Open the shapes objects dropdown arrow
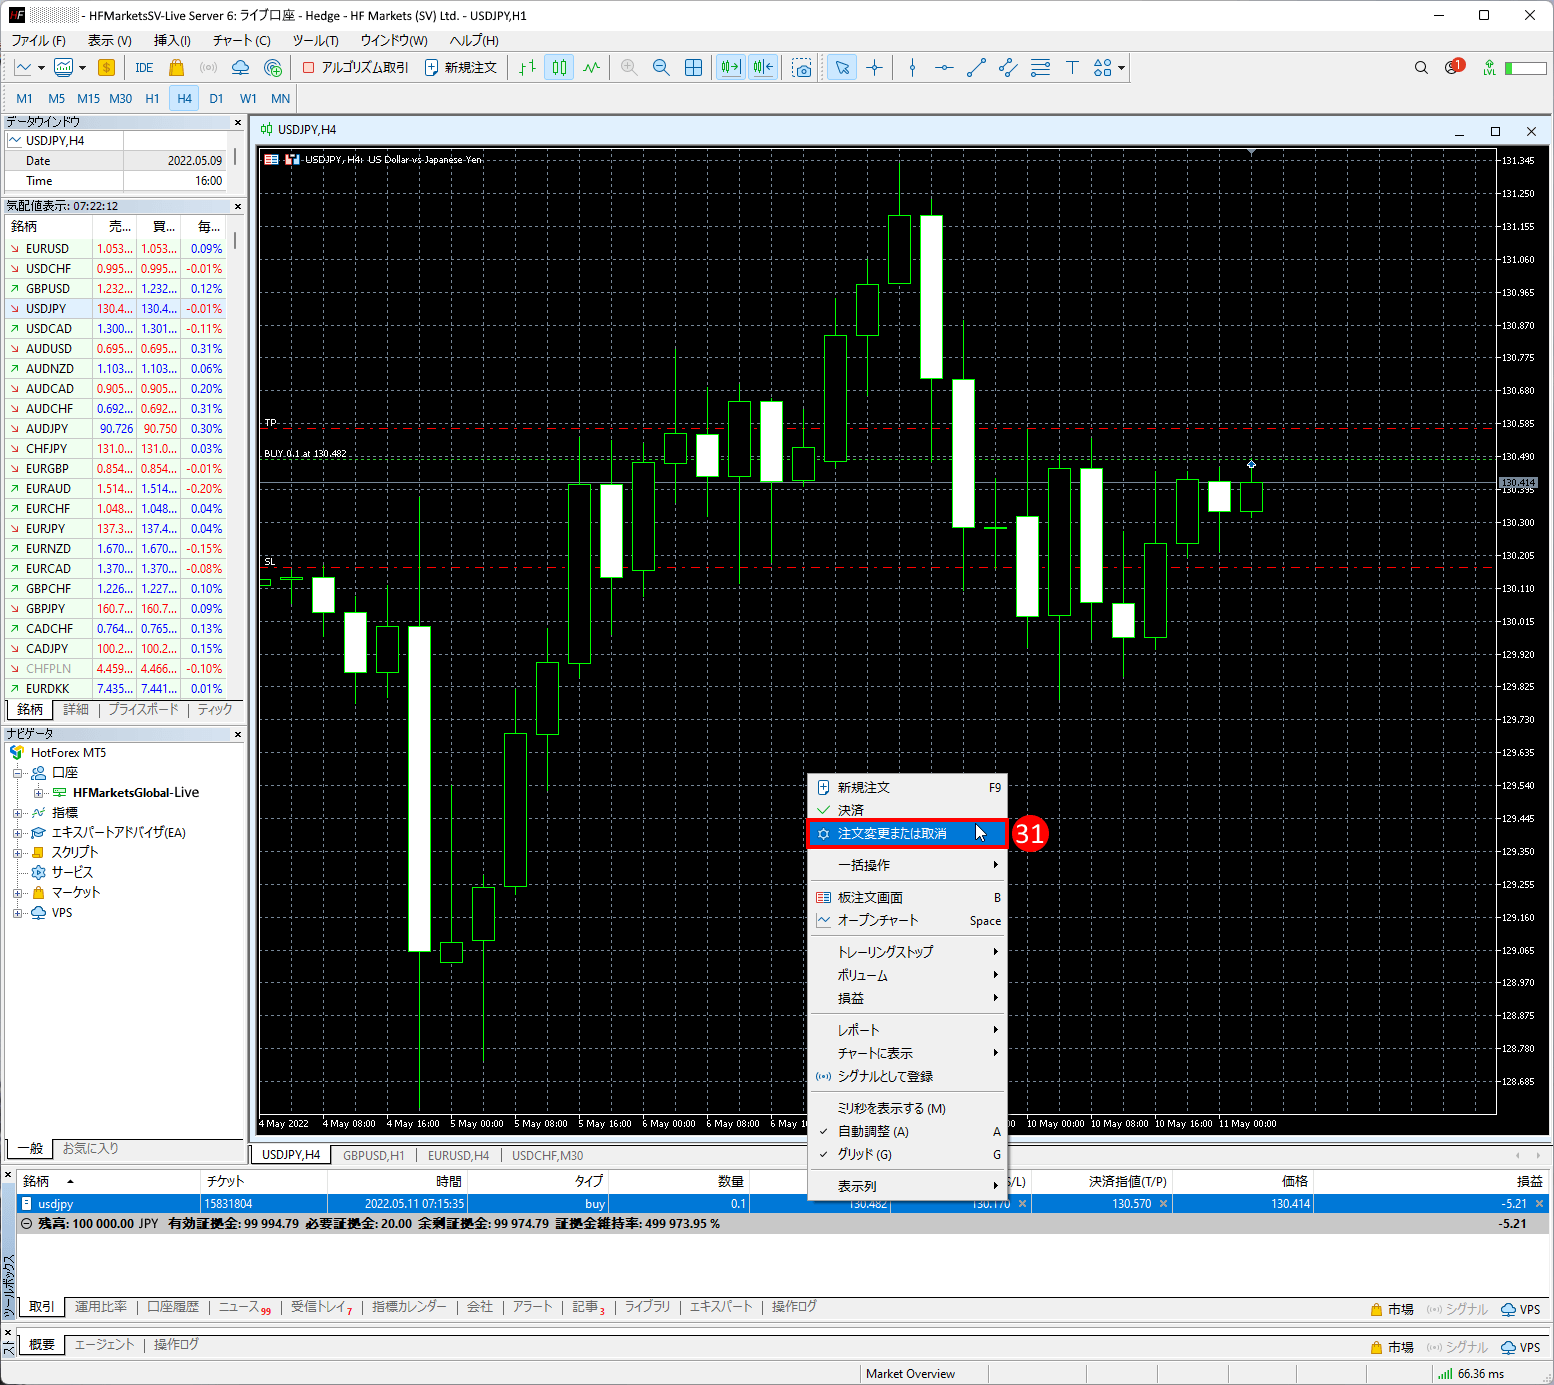The width and height of the screenshot is (1554, 1385). coord(1122,68)
